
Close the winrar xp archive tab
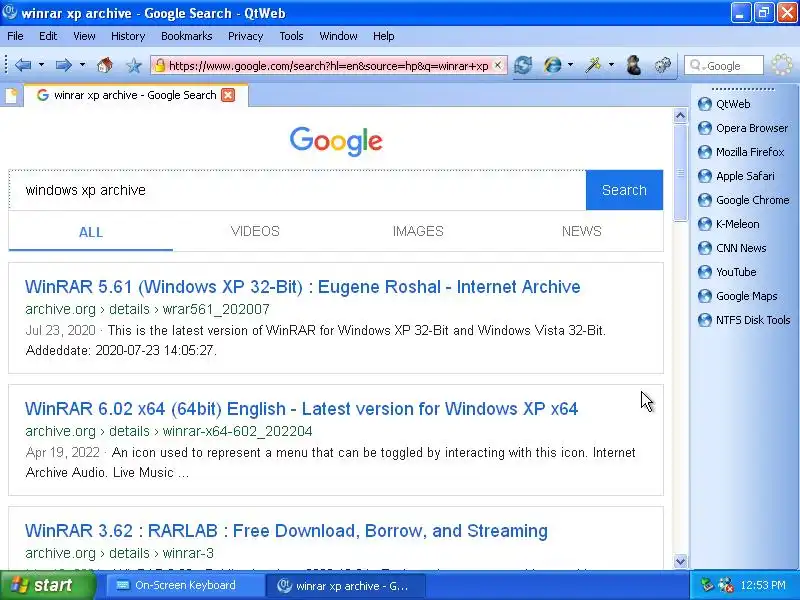pyautogui.click(x=228, y=95)
